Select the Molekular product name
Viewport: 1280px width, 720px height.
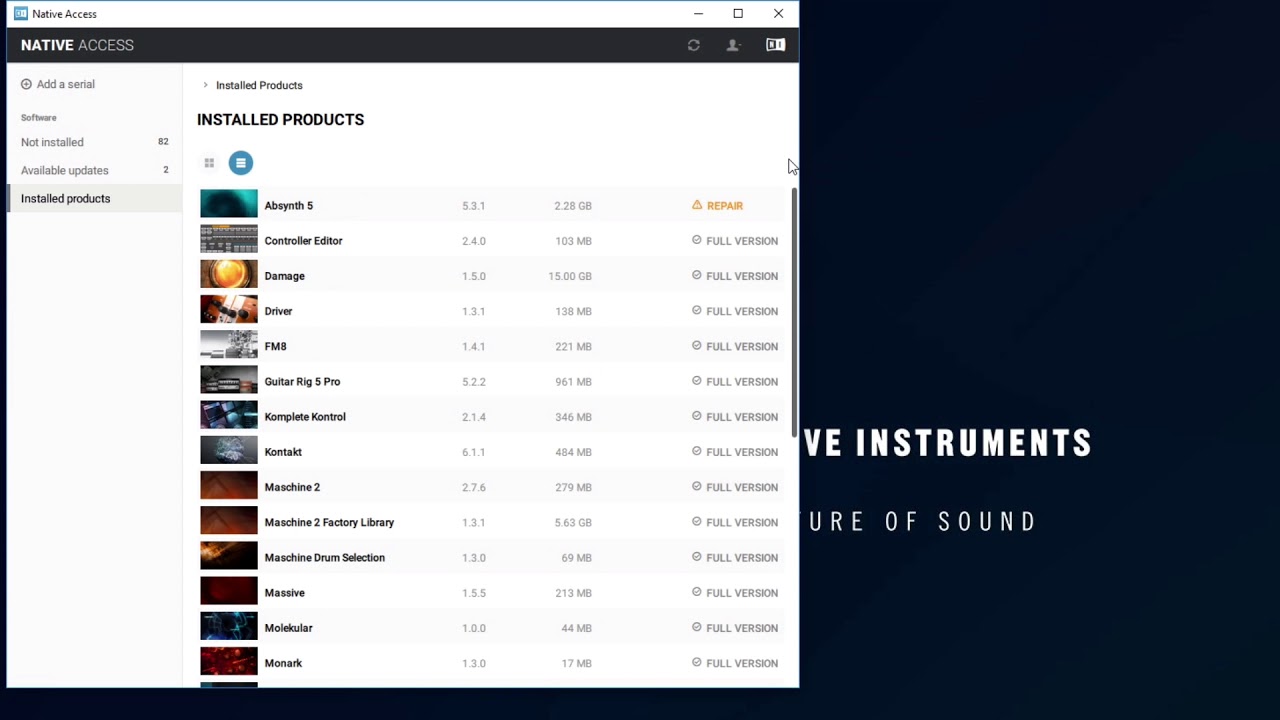pyautogui.click(x=288, y=628)
